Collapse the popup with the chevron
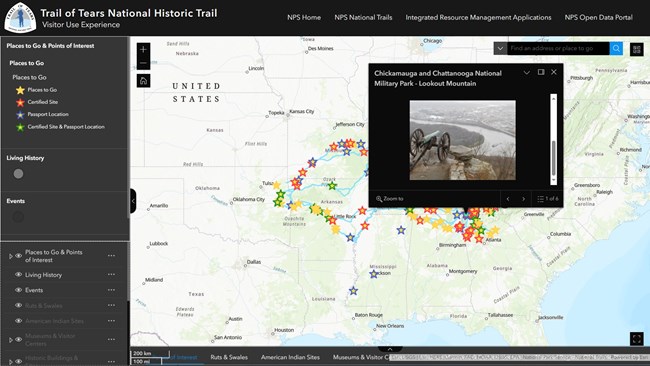Image resolution: width=650 pixels, height=366 pixels. 526,72
